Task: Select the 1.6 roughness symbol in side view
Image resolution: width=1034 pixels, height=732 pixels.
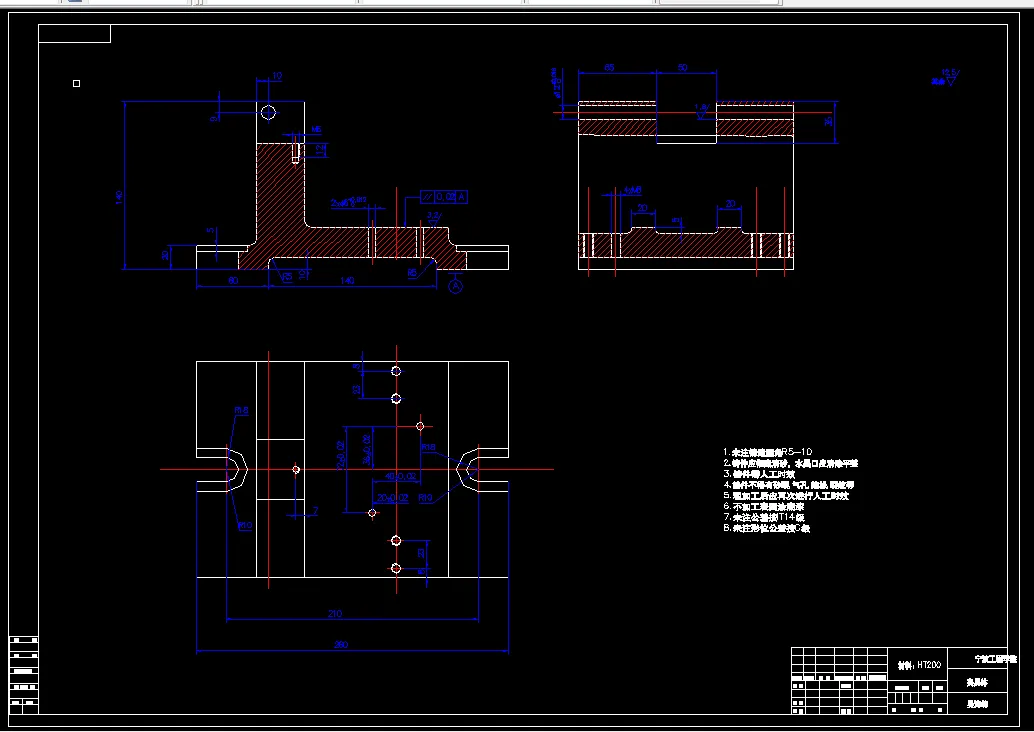Action: 701,111
